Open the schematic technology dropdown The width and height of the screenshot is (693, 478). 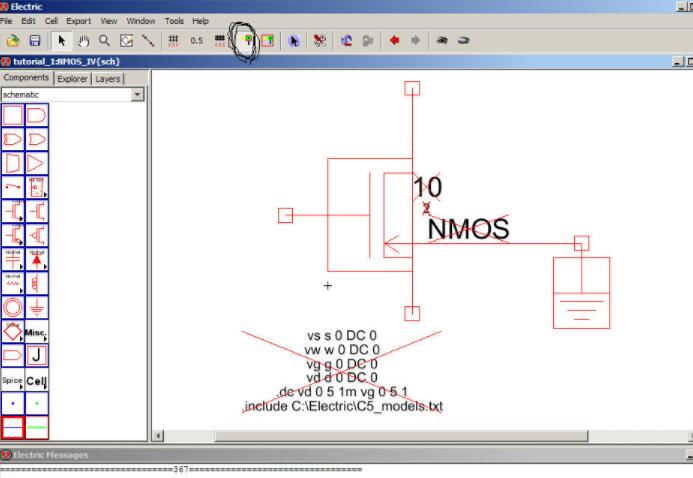(x=137, y=94)
